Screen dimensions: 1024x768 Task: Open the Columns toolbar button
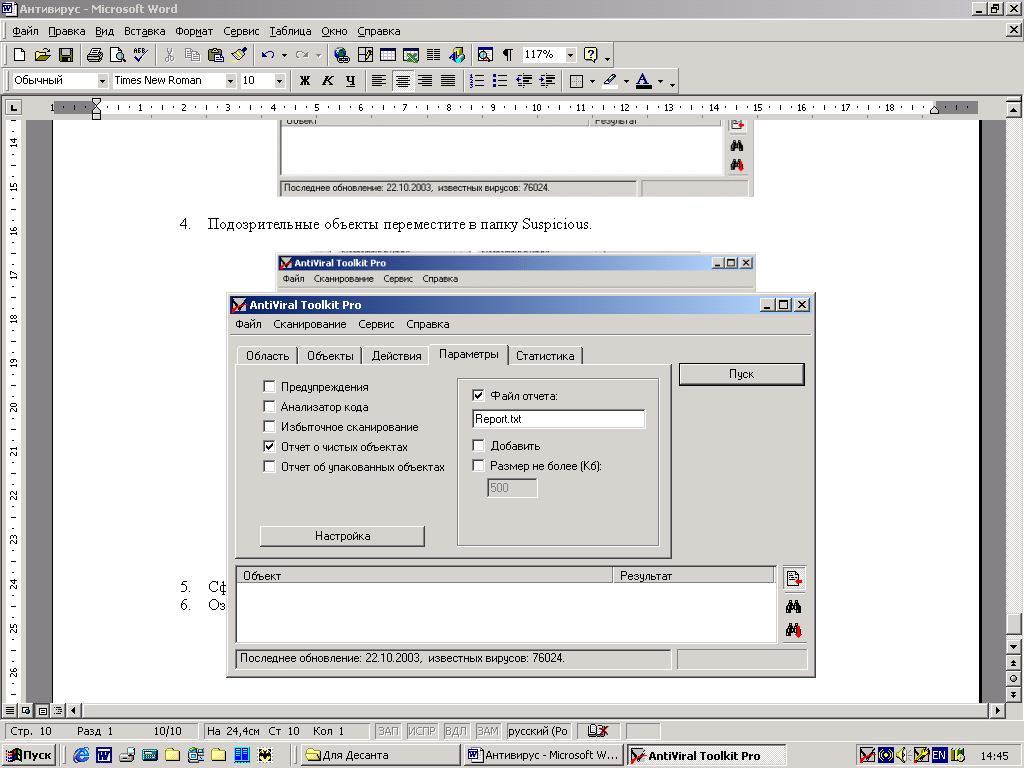[x=434, y=55]
